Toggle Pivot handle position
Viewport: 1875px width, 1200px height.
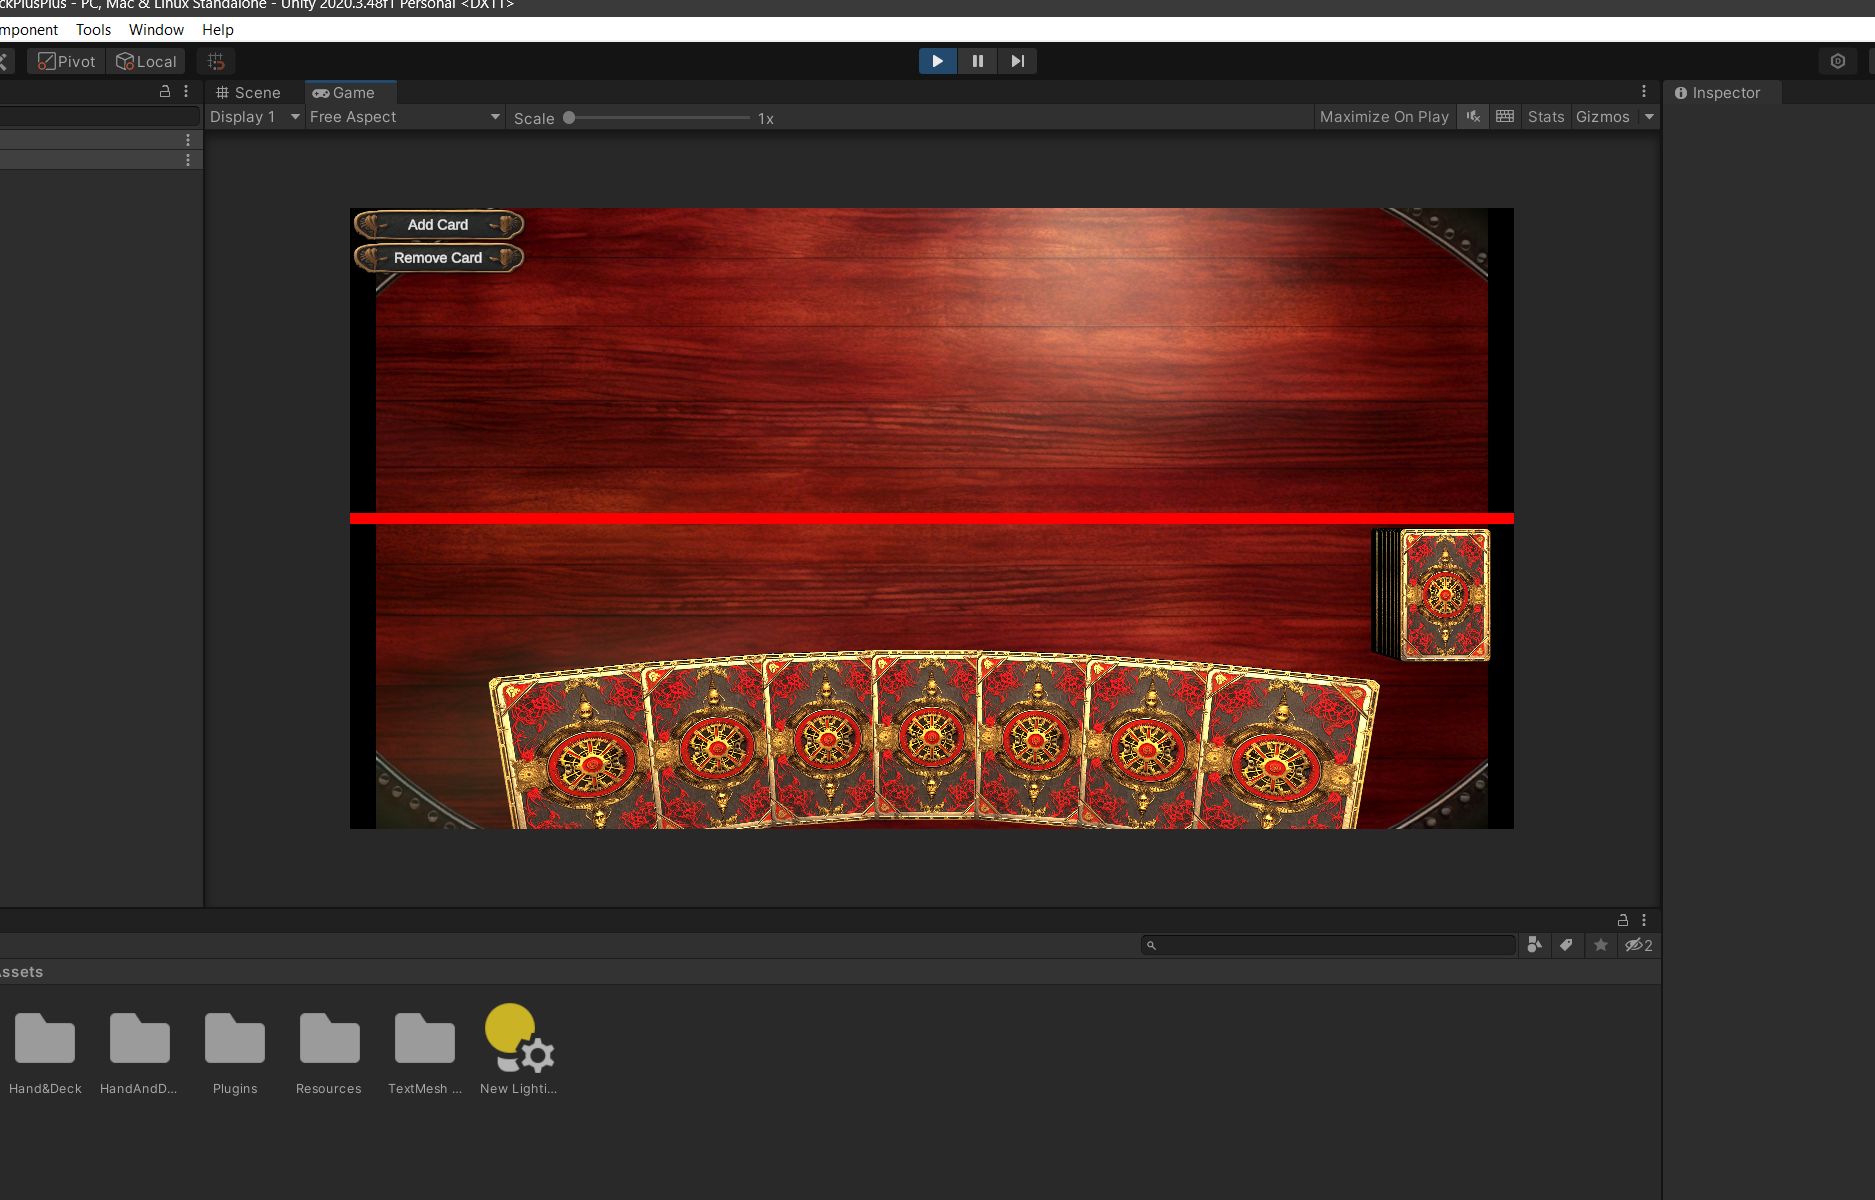[x=67, y=61]
